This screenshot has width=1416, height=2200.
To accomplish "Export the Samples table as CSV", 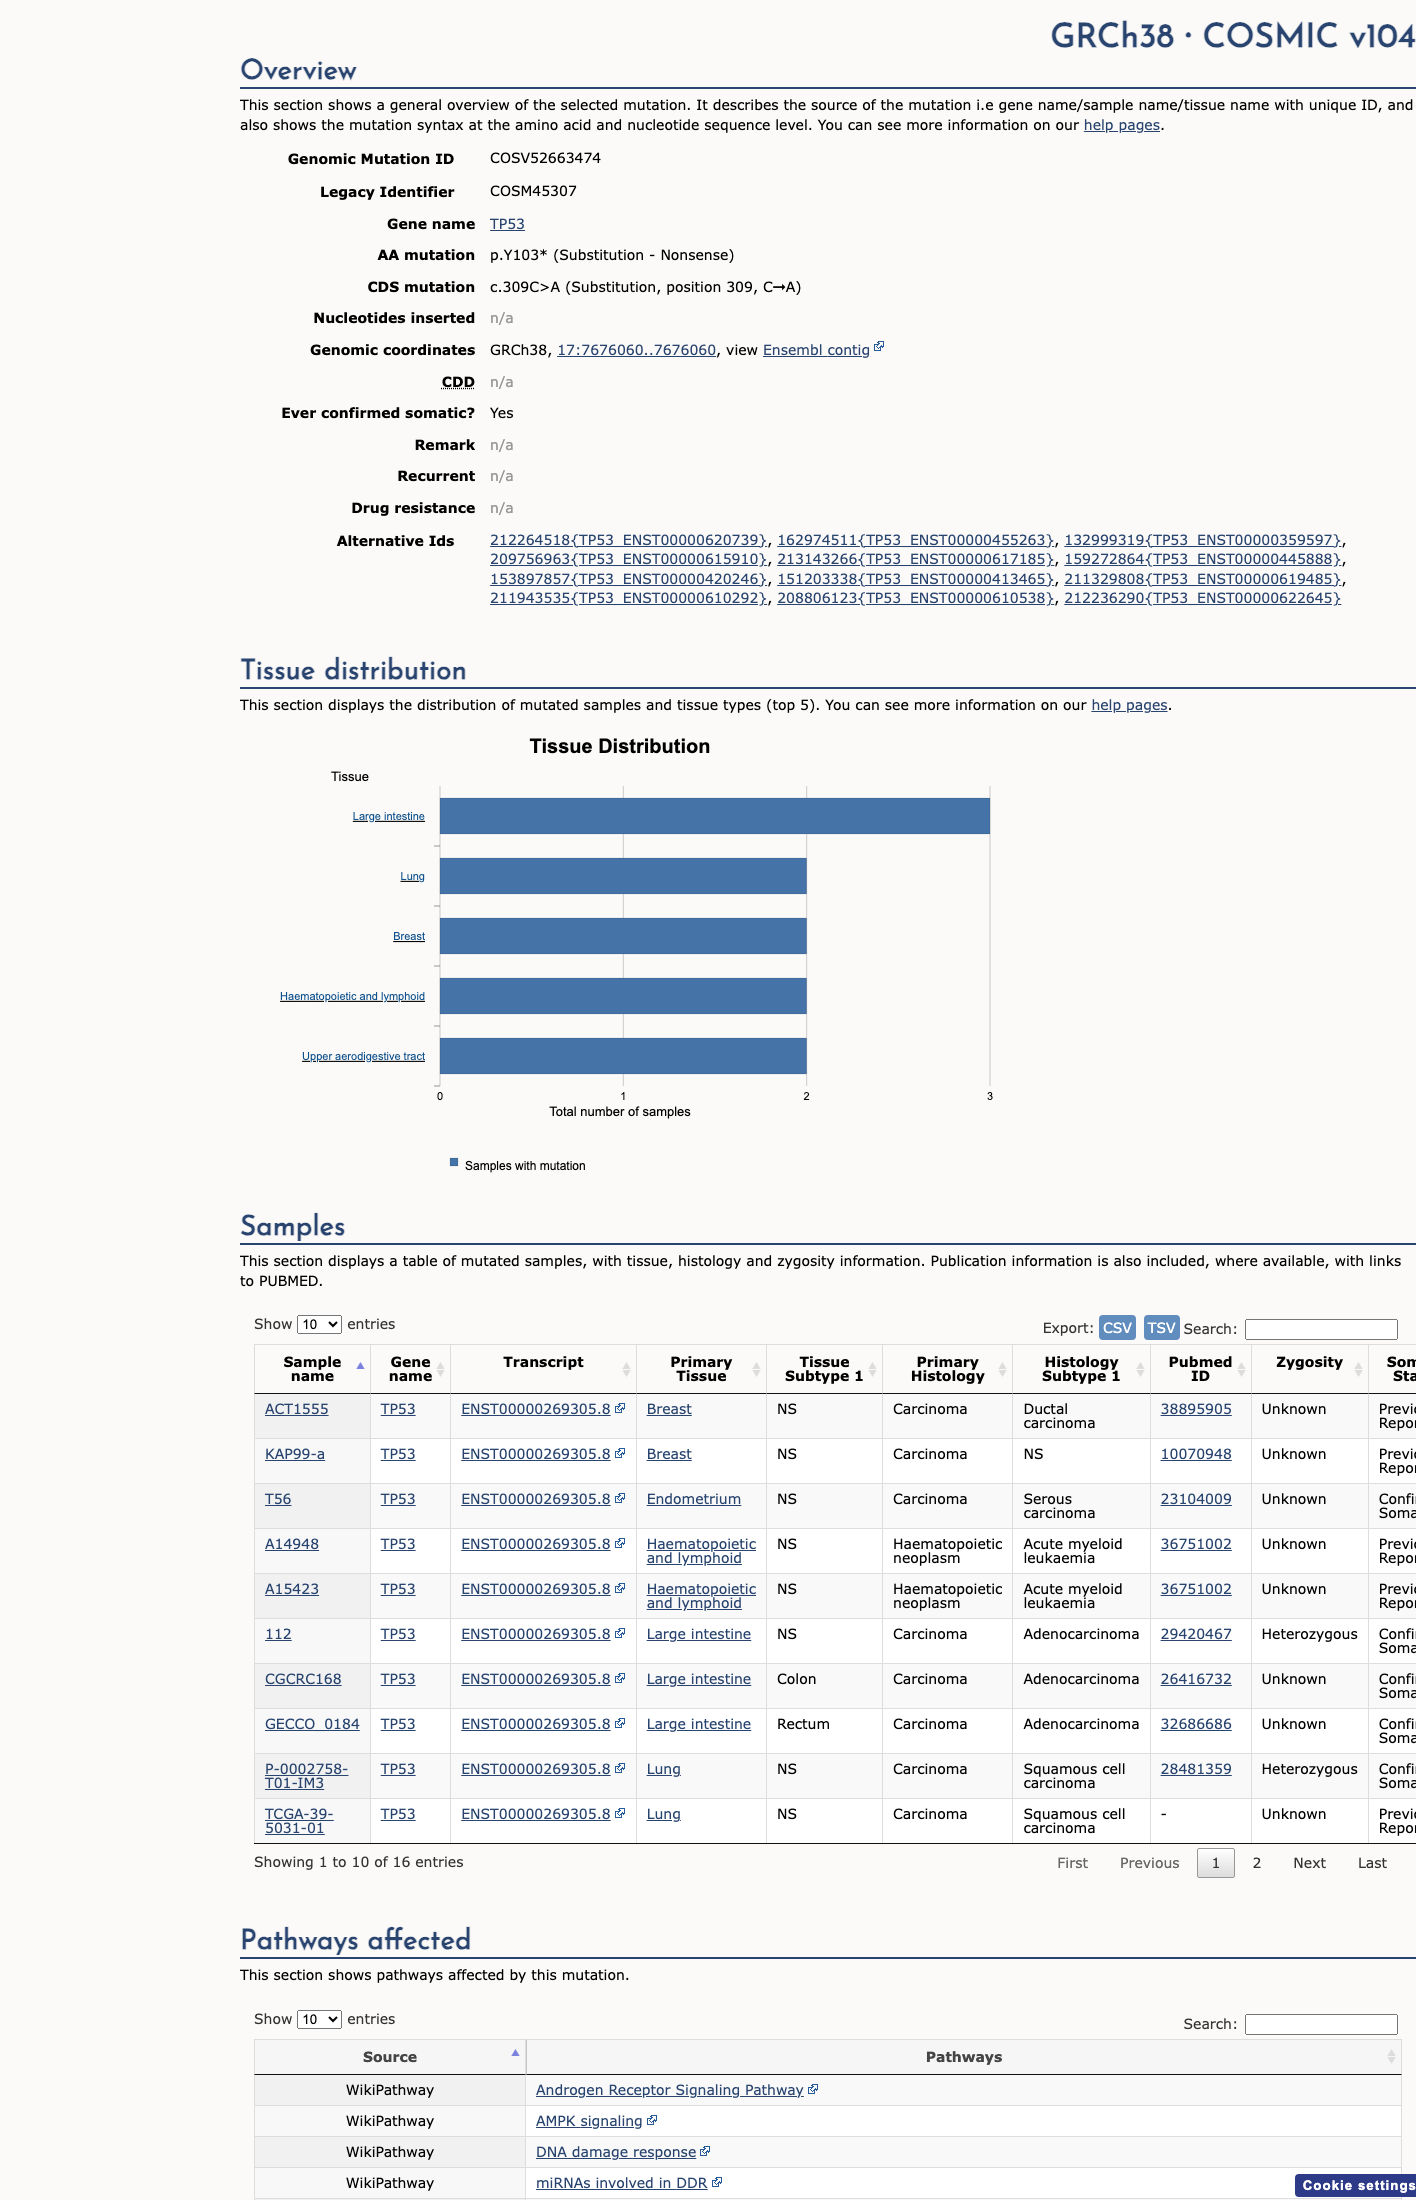I will pyautogui.click(x=1117, y=1328).
